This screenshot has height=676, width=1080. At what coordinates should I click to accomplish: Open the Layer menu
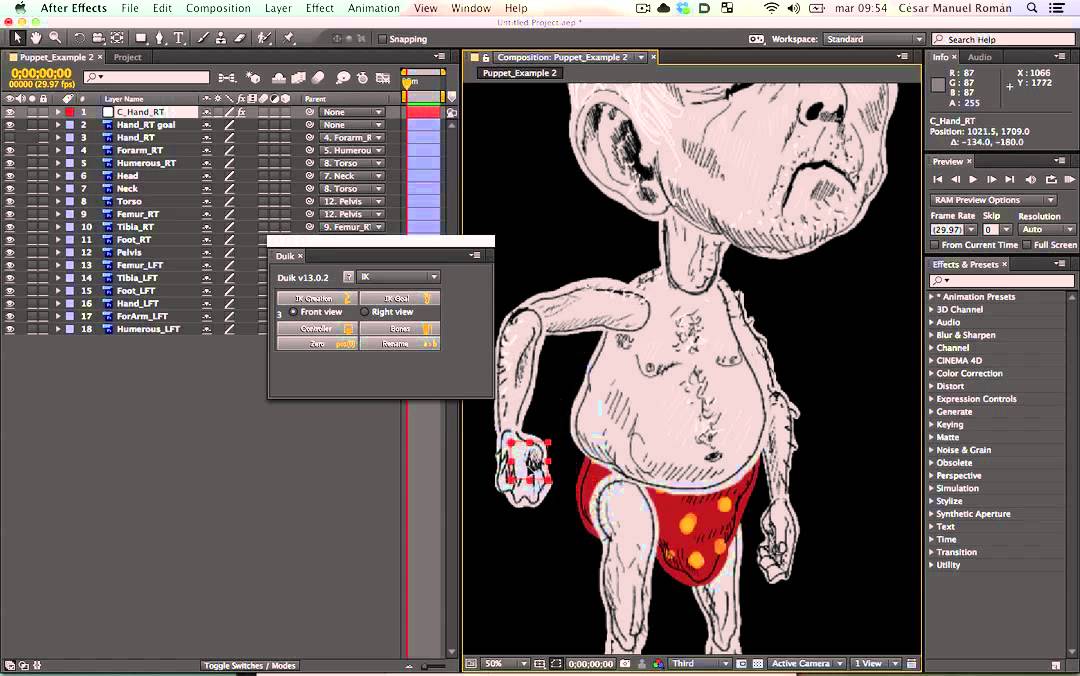(278, 8)
